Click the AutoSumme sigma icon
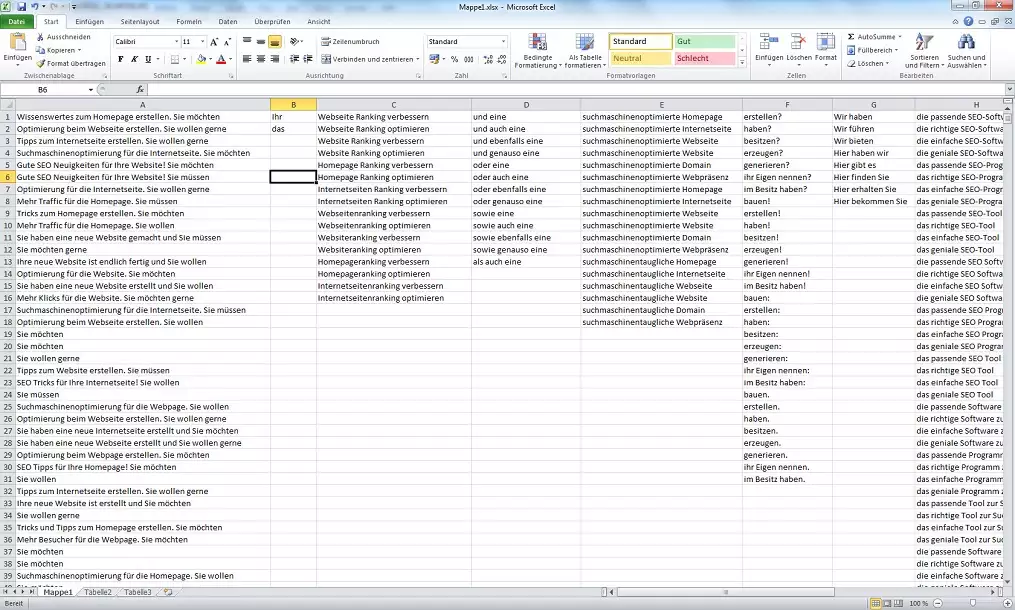 click(x=851, y=37)
